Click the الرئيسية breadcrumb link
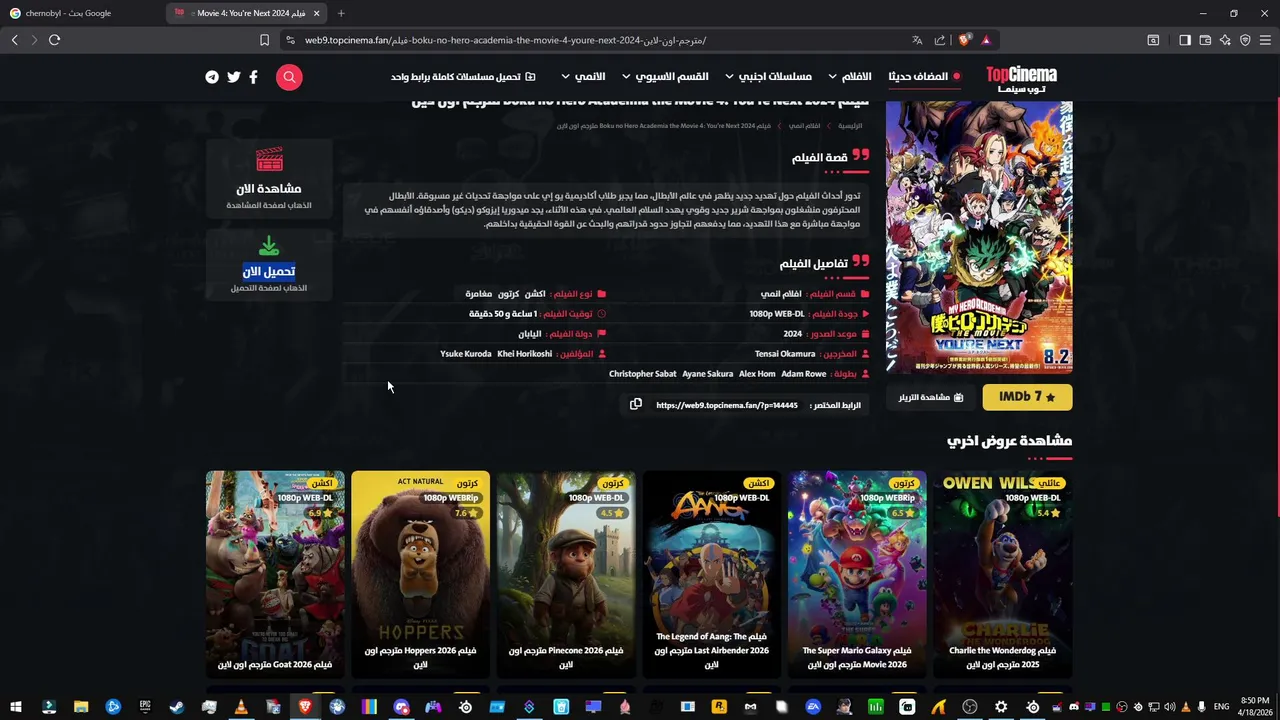Viewport: 1280px width, 720px height. pyautogui.click(x=850, y=126)
